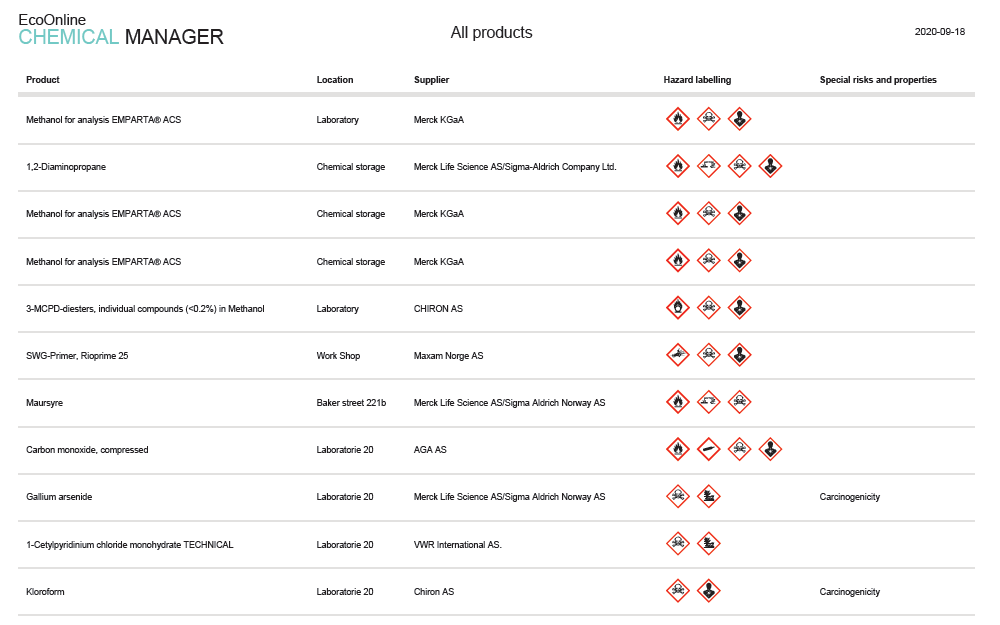Click the corrosive pictogram for 1,2-Diaminopropane

pyautogui.click(x=709, y=166)
